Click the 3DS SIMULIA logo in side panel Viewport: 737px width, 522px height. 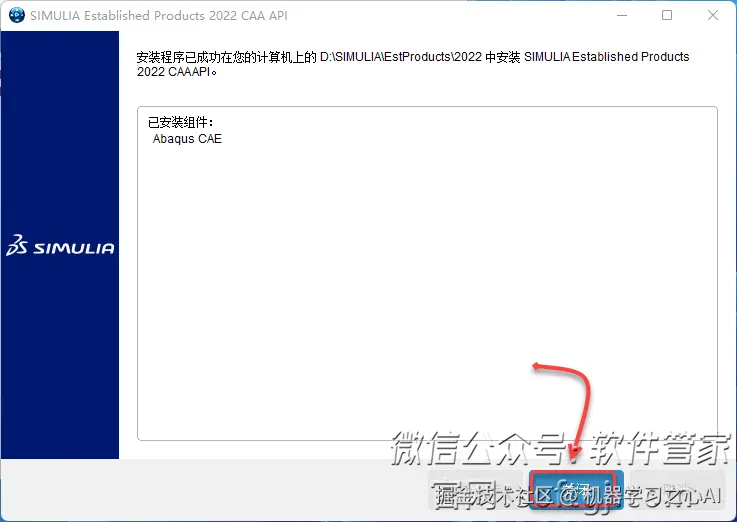tap(60, 245)
